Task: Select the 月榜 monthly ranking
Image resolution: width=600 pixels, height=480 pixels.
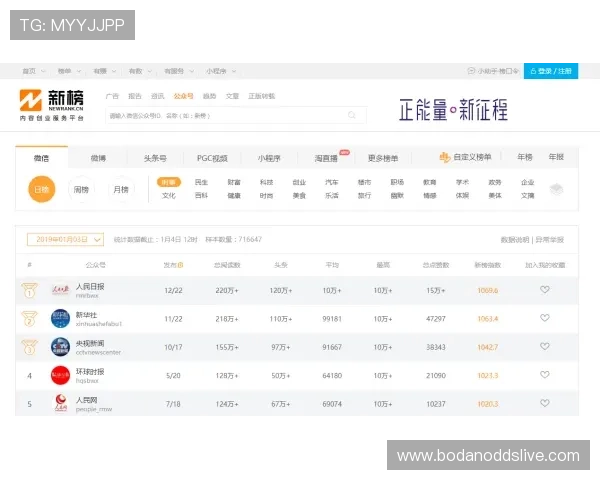Action: [121, 189]
